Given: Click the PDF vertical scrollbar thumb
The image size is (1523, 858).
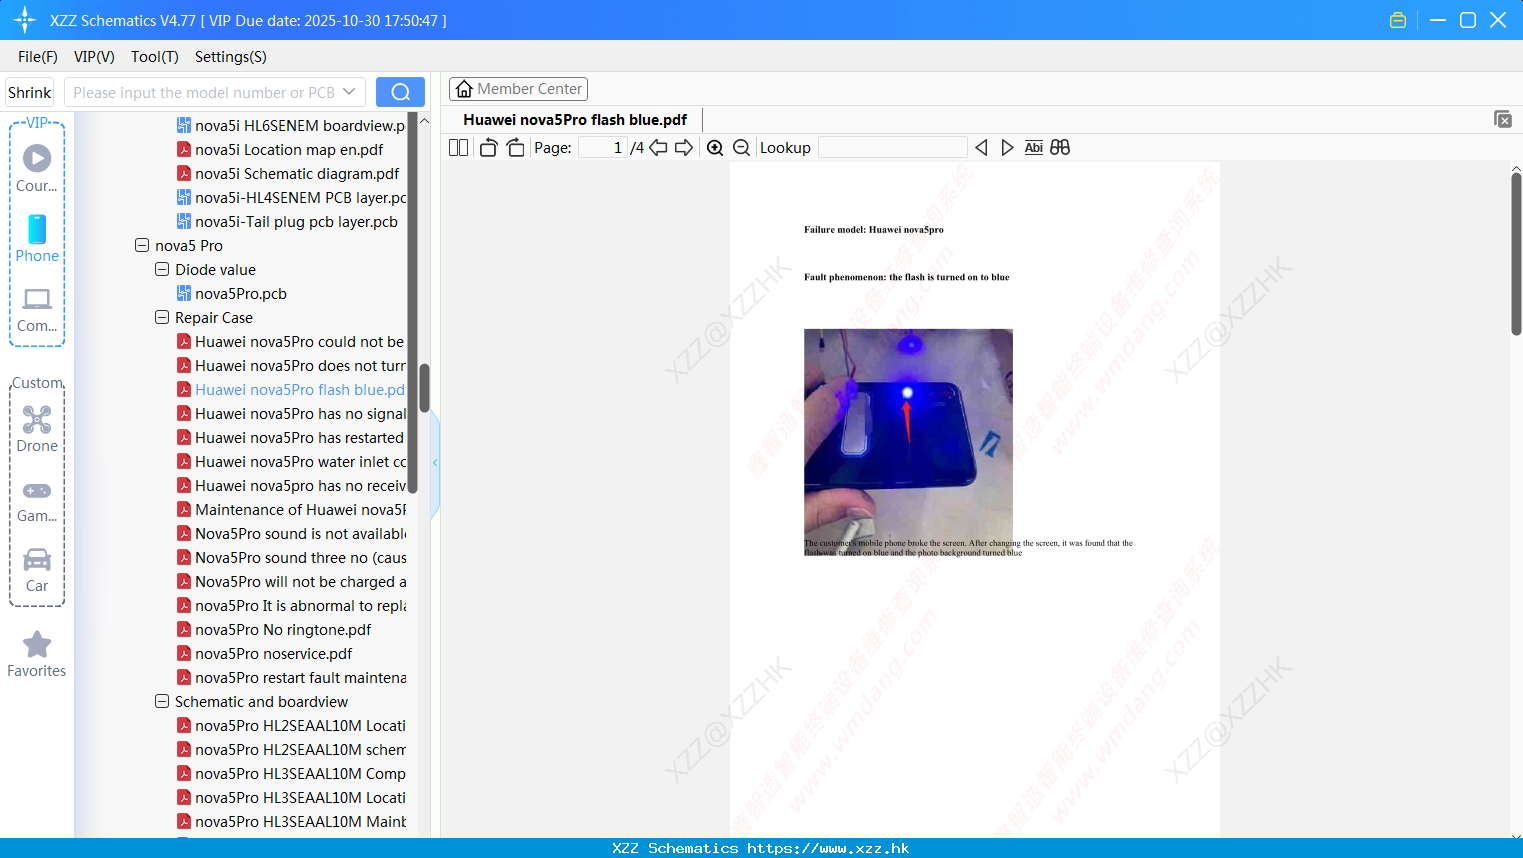Looking at the screenshot, I should (x=1516, y=254).
